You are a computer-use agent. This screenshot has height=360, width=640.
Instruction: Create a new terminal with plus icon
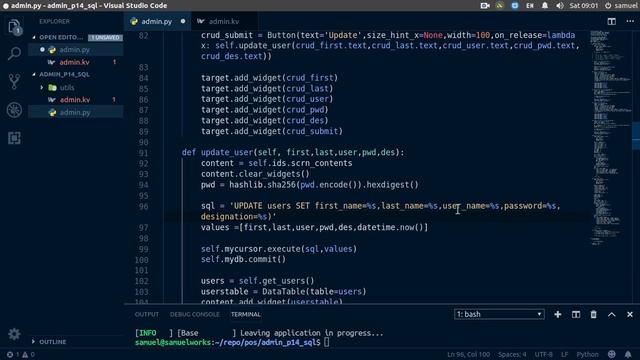click(x=558, y=314)
